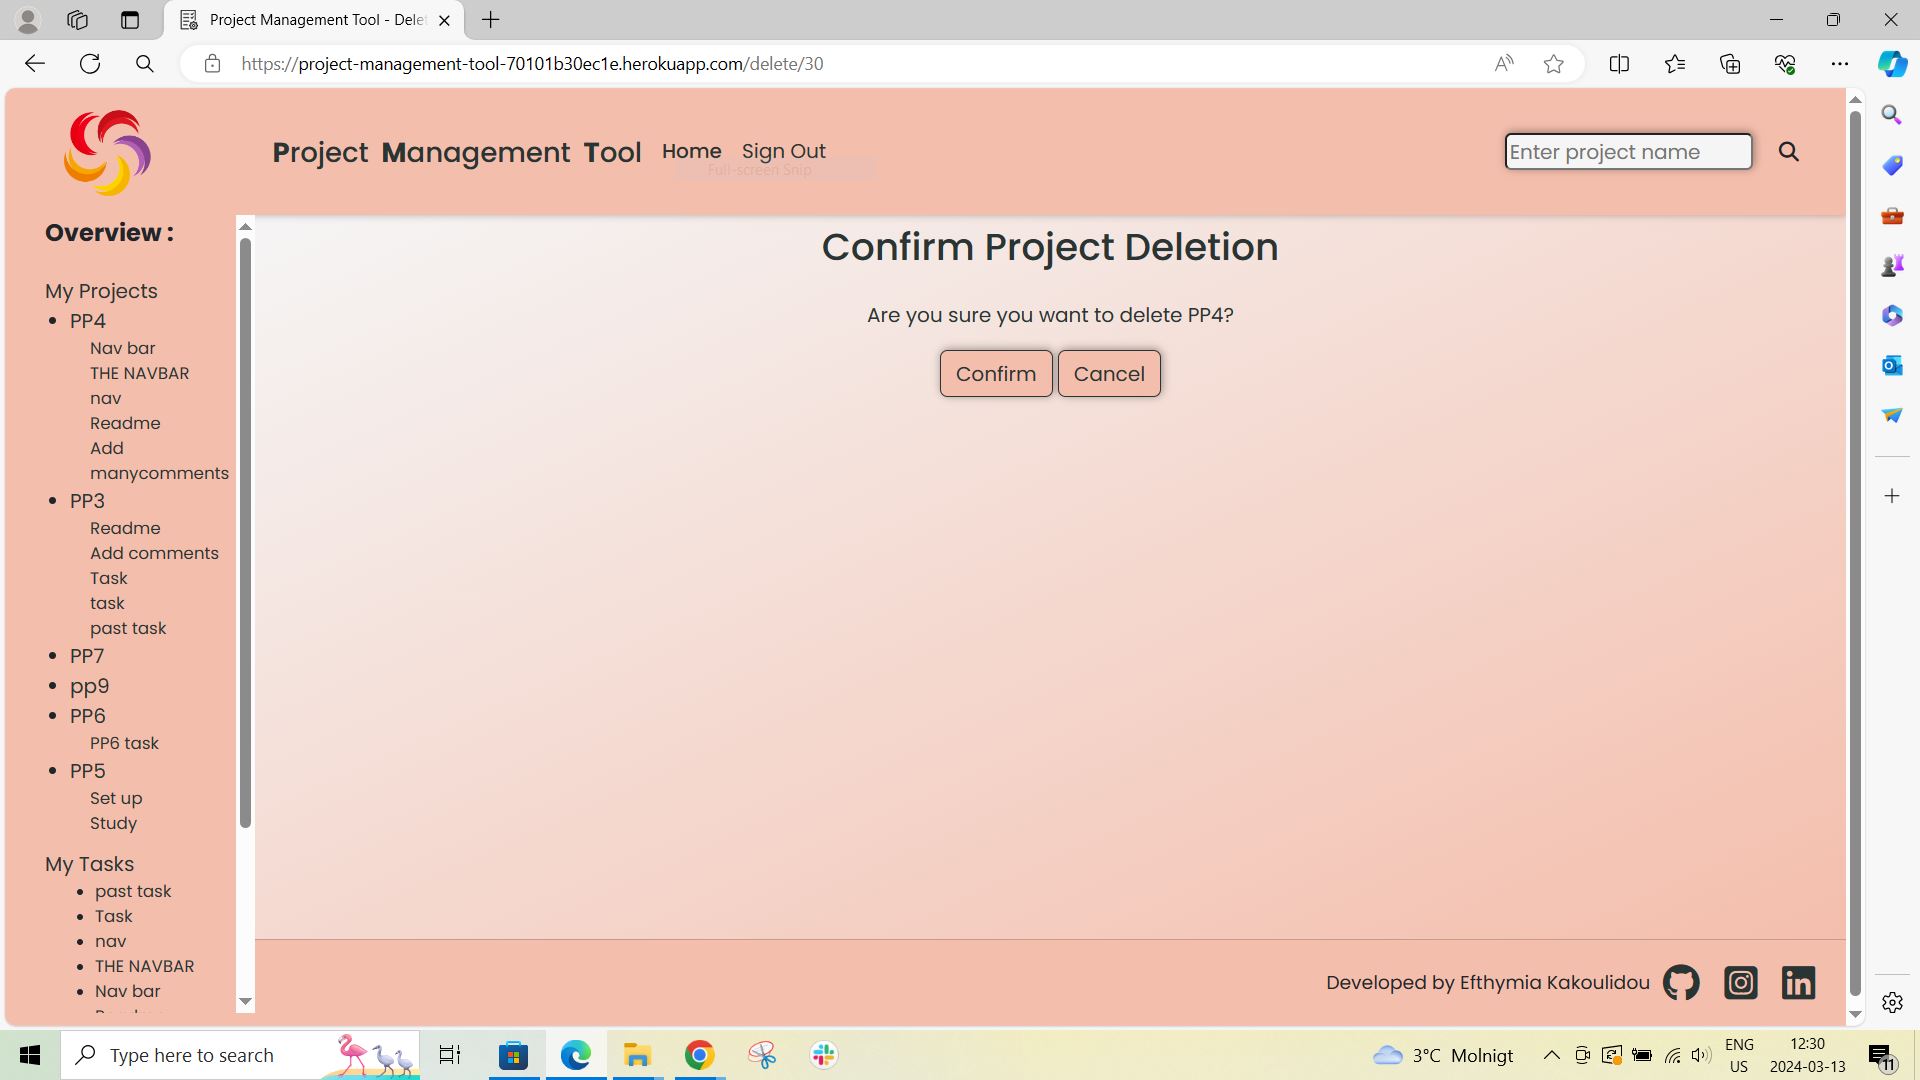Show hidden icons in the system tray

coord(1551,1054)
